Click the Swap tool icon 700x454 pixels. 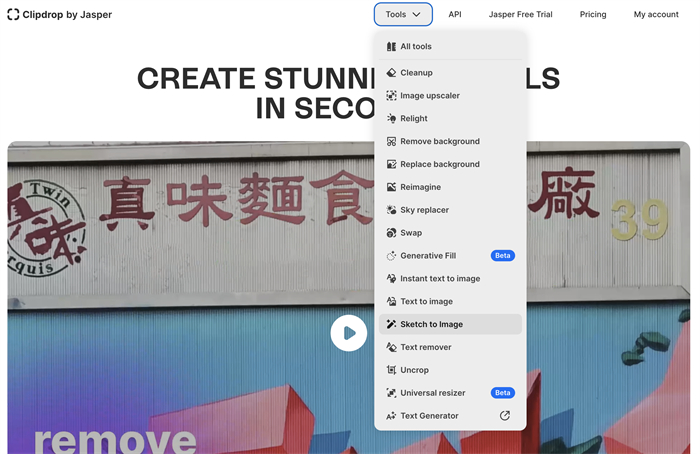(392, 233)
